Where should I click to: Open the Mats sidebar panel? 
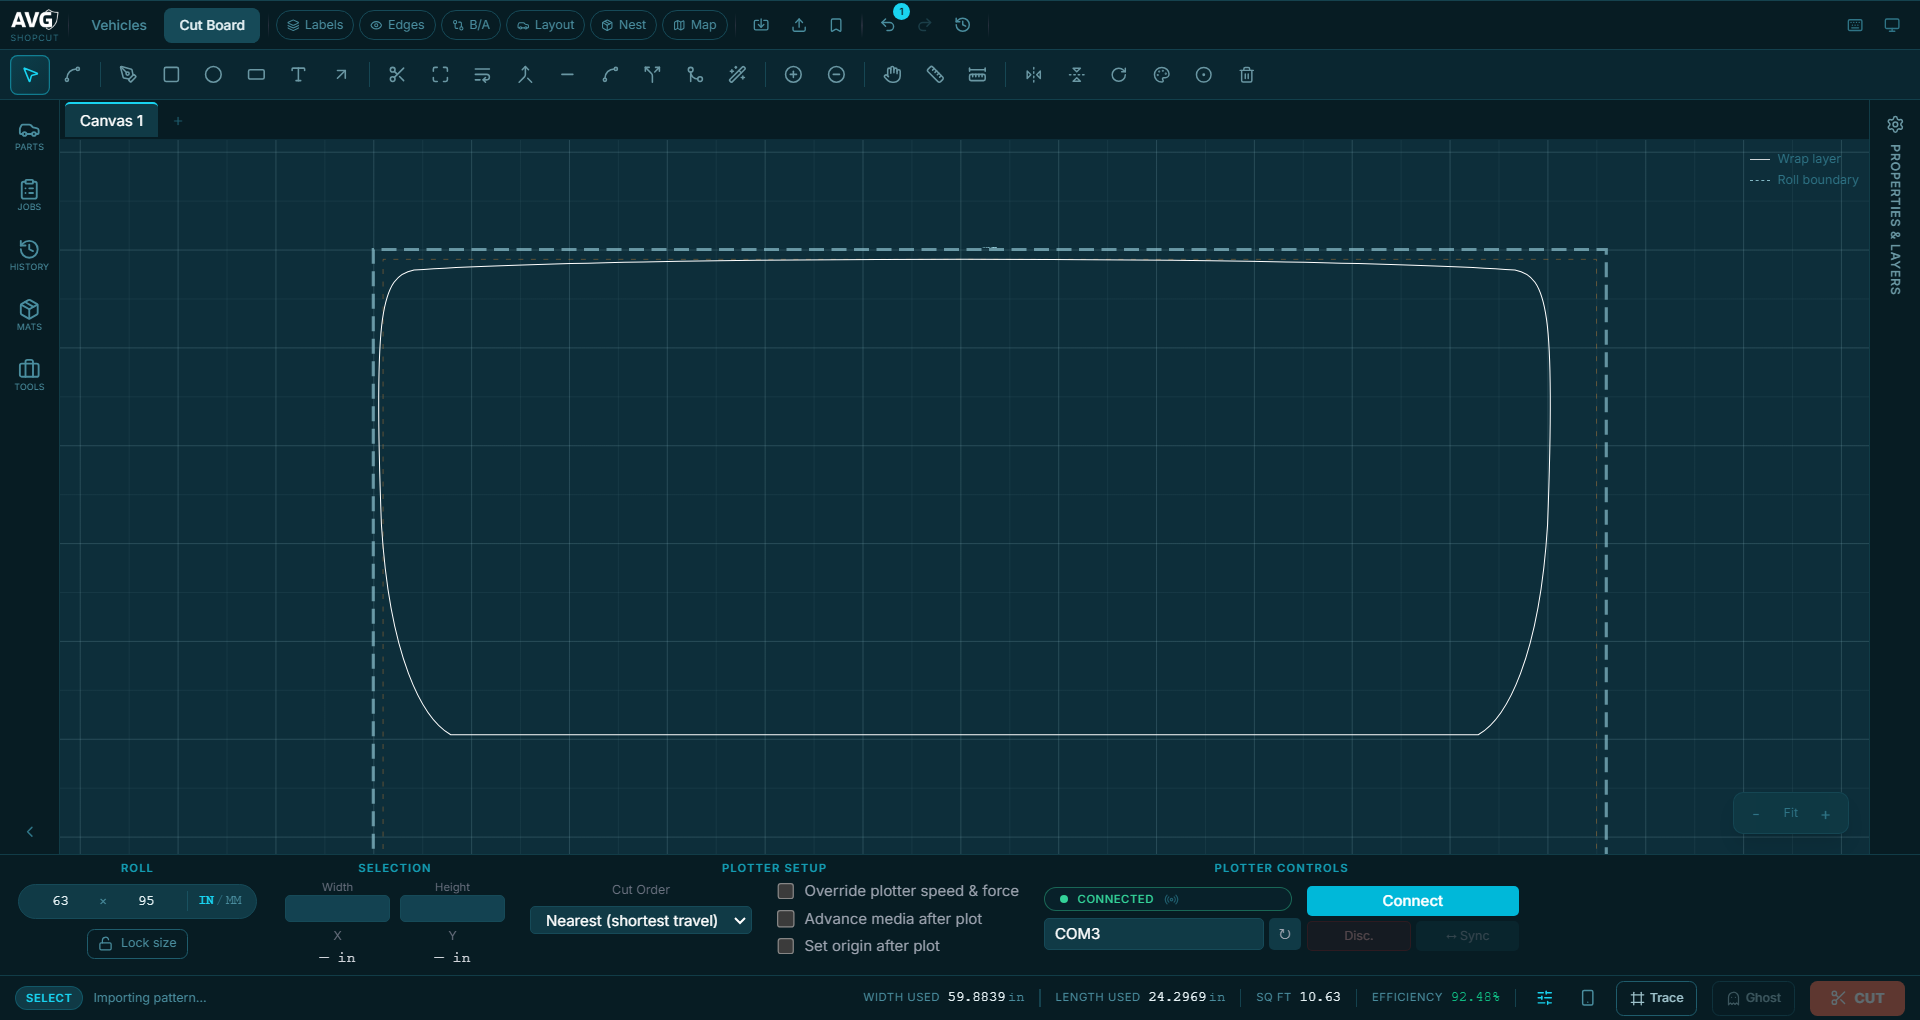click(30, 316)
